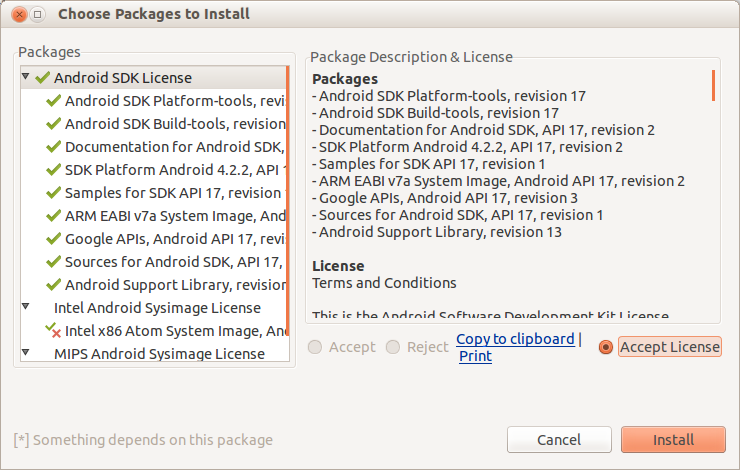Select the Accept radio button
Viewport: 740px width, 470px height.
(x=315, y=347)
